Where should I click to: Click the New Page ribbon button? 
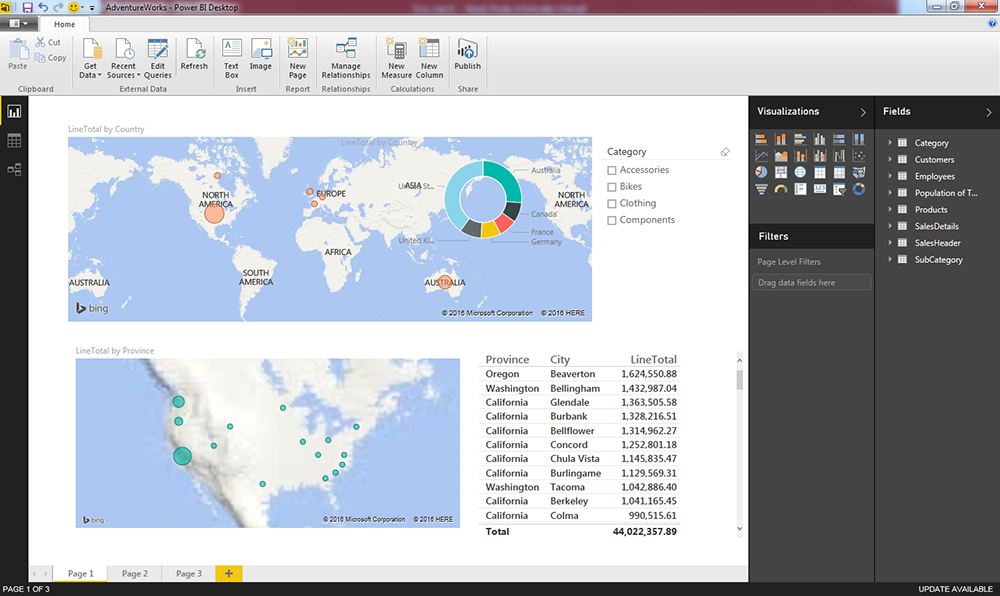click(x=297, y=59)
